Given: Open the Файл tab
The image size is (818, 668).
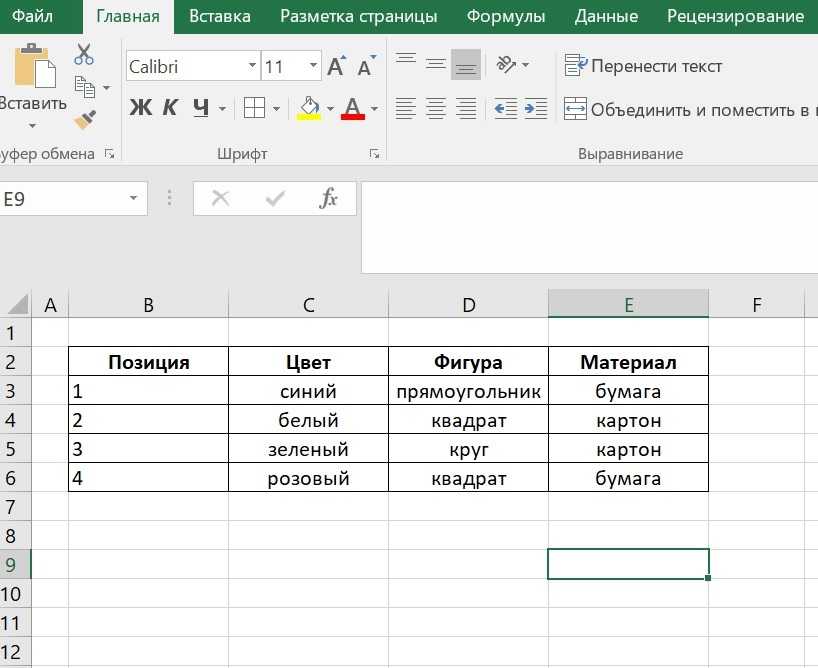Looking at the screenshot, I should pos(32,16).
